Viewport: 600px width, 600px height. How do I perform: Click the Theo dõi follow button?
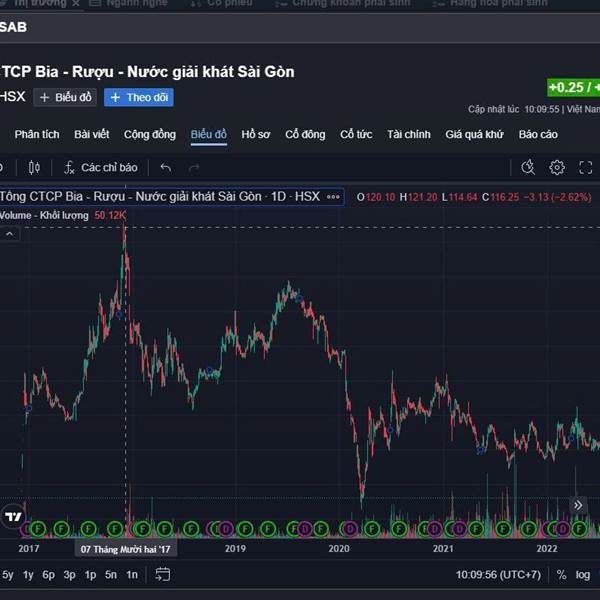pyautogui.click(x=139, y=97)
